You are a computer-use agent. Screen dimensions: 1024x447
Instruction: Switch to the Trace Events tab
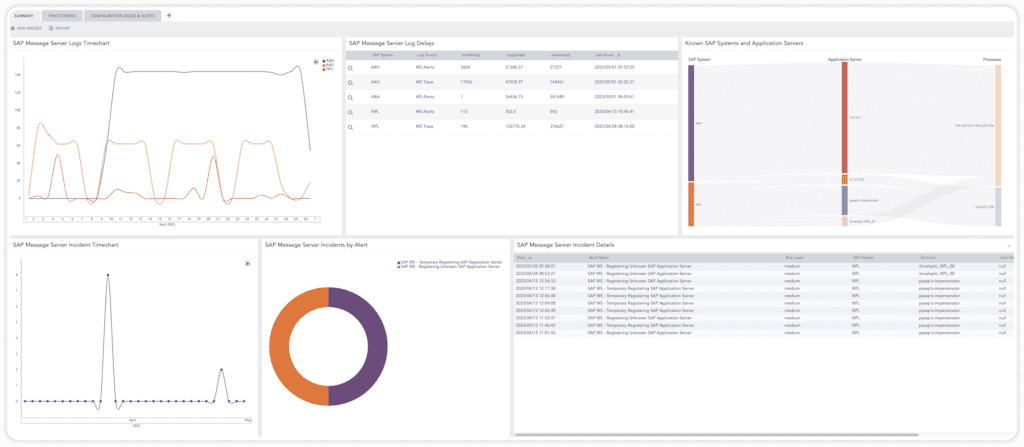click(x=62, y=16)
